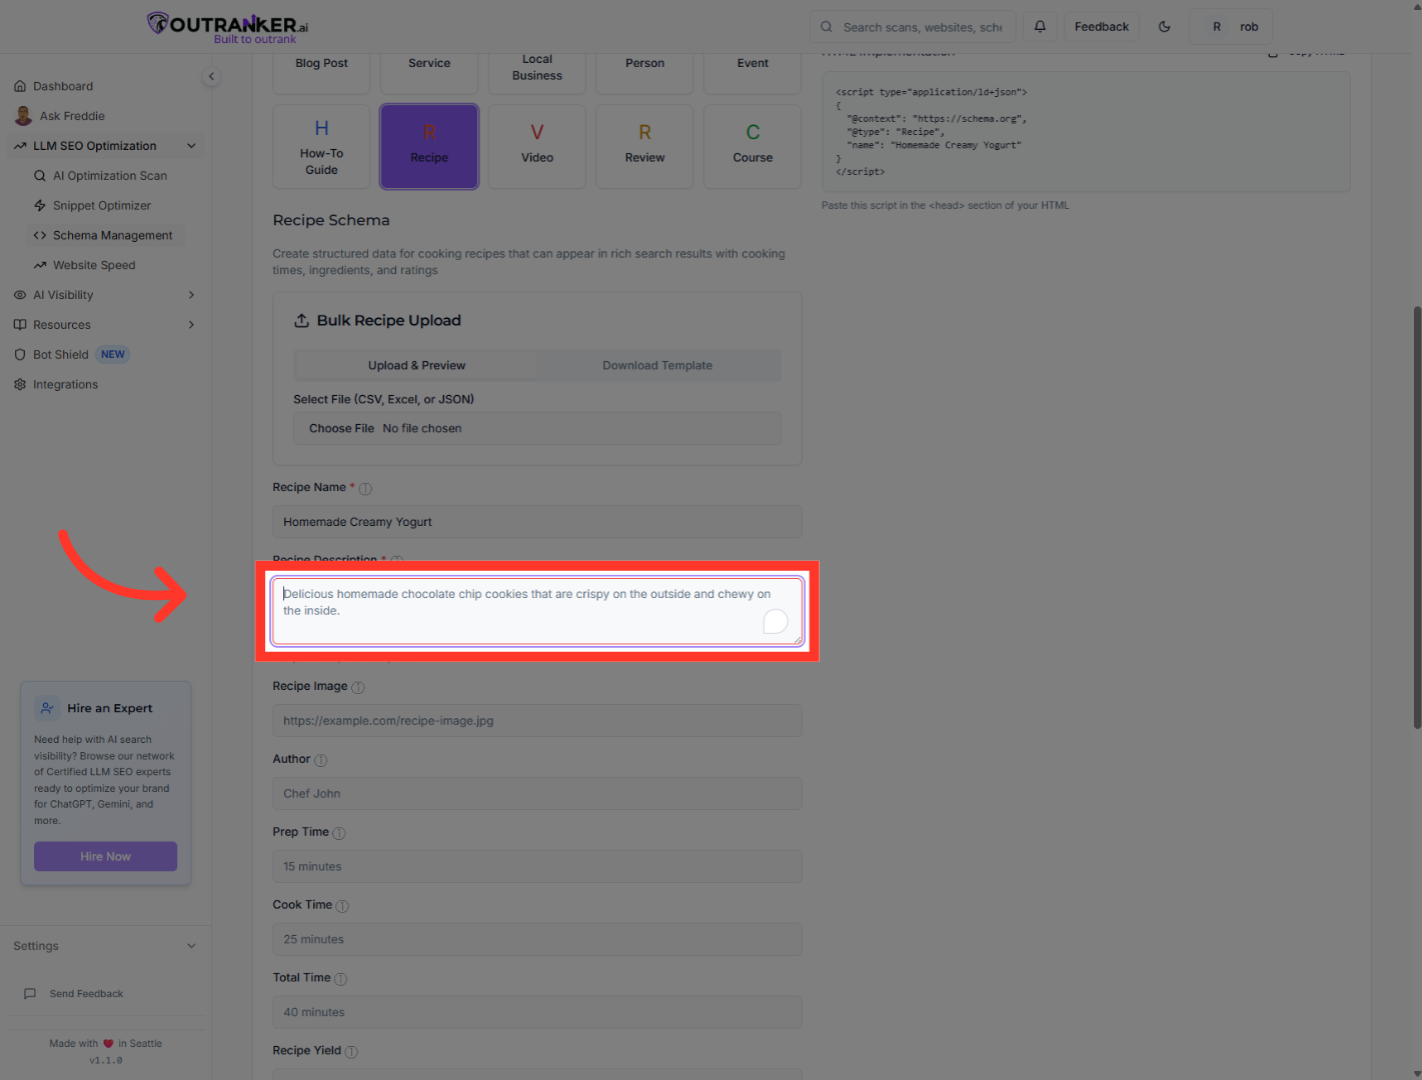The width and height of the screenshot is (1422, 1080).
Task: Click the Prep Time info icon
Action: 339,833
